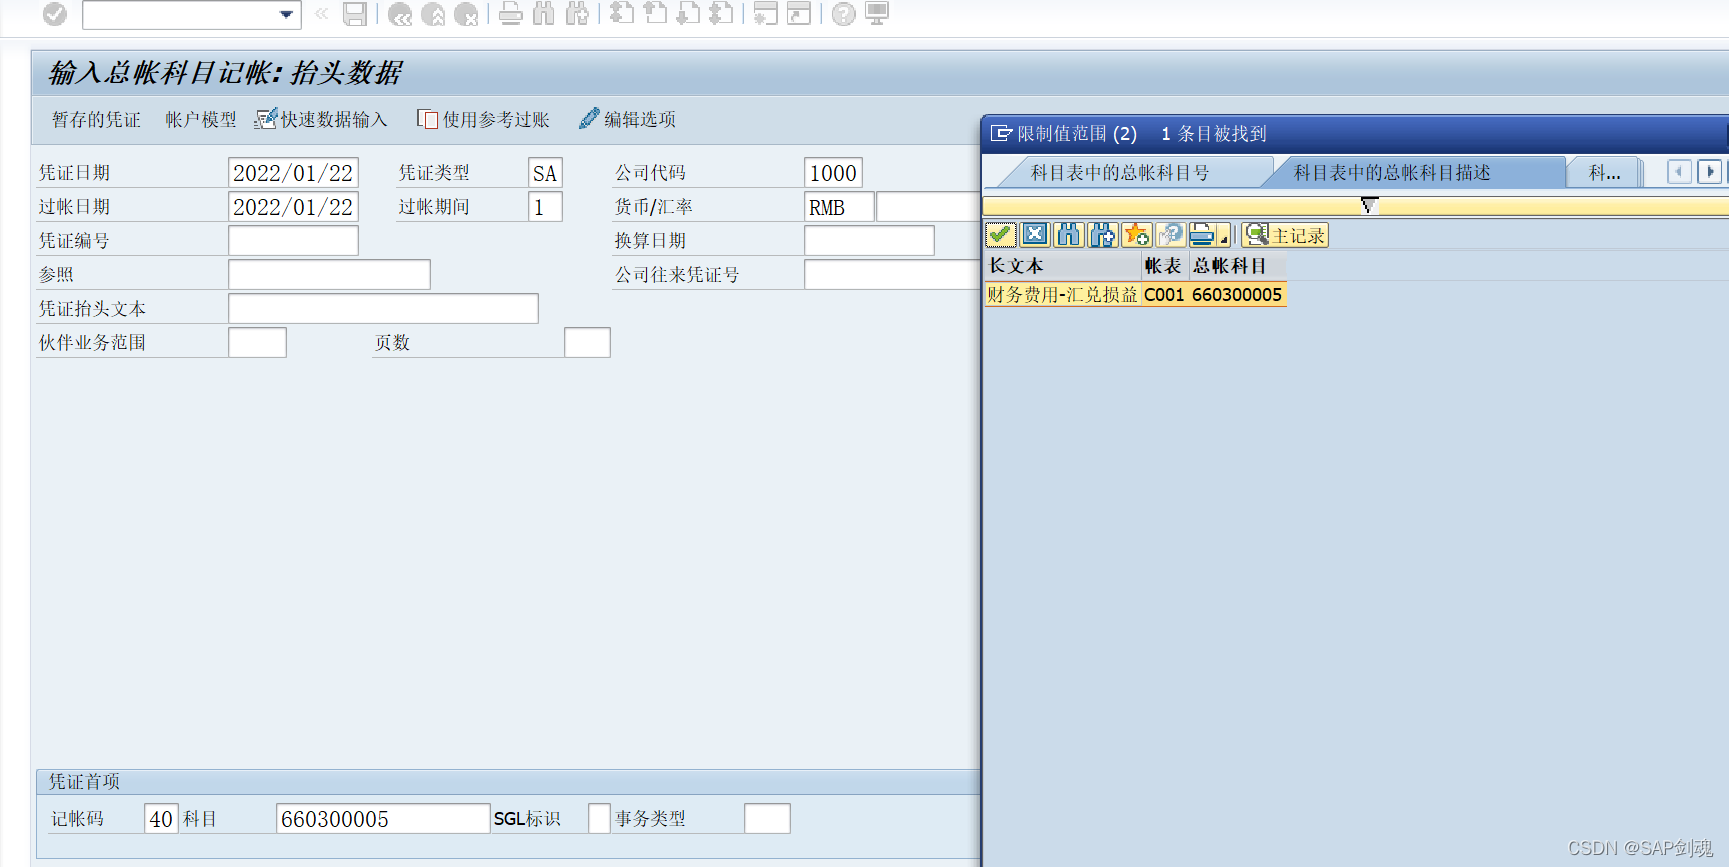The image size is (1729, 867).
Task: Click the Previous Page icon
Action: (x=655, y=14)
